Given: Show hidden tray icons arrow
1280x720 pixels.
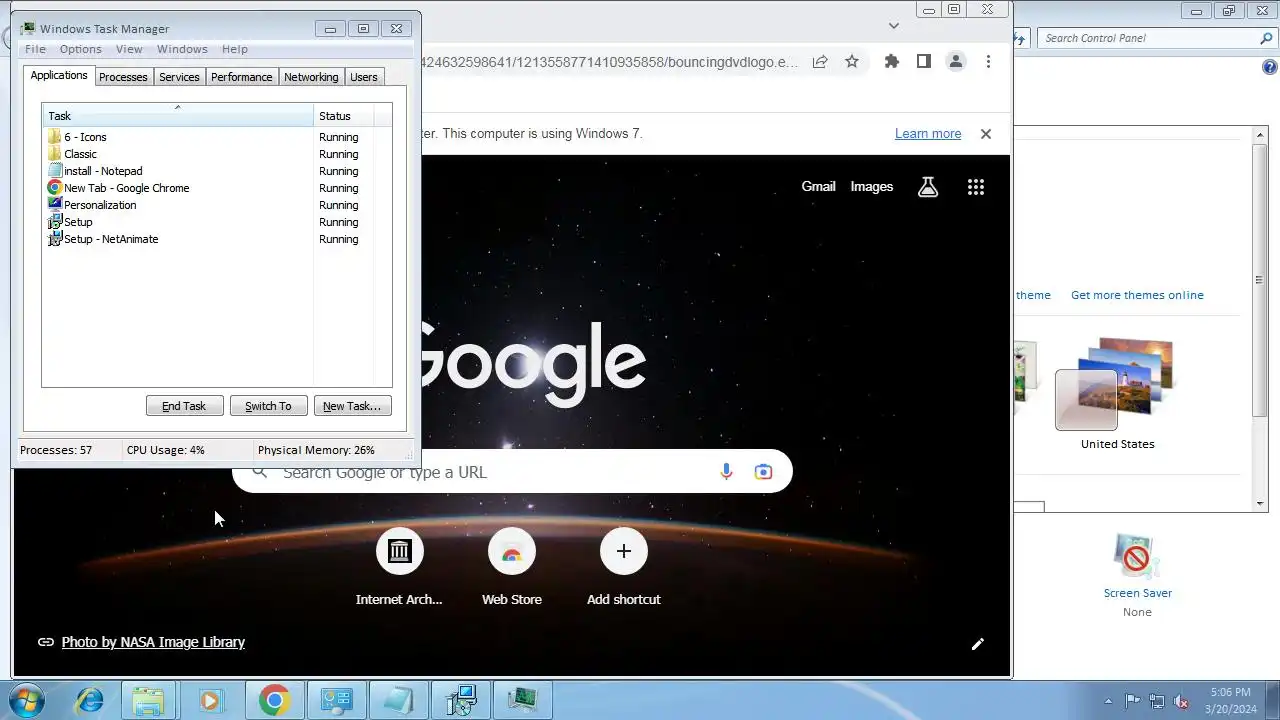Looking at the screenshot, I should 1108,701.
